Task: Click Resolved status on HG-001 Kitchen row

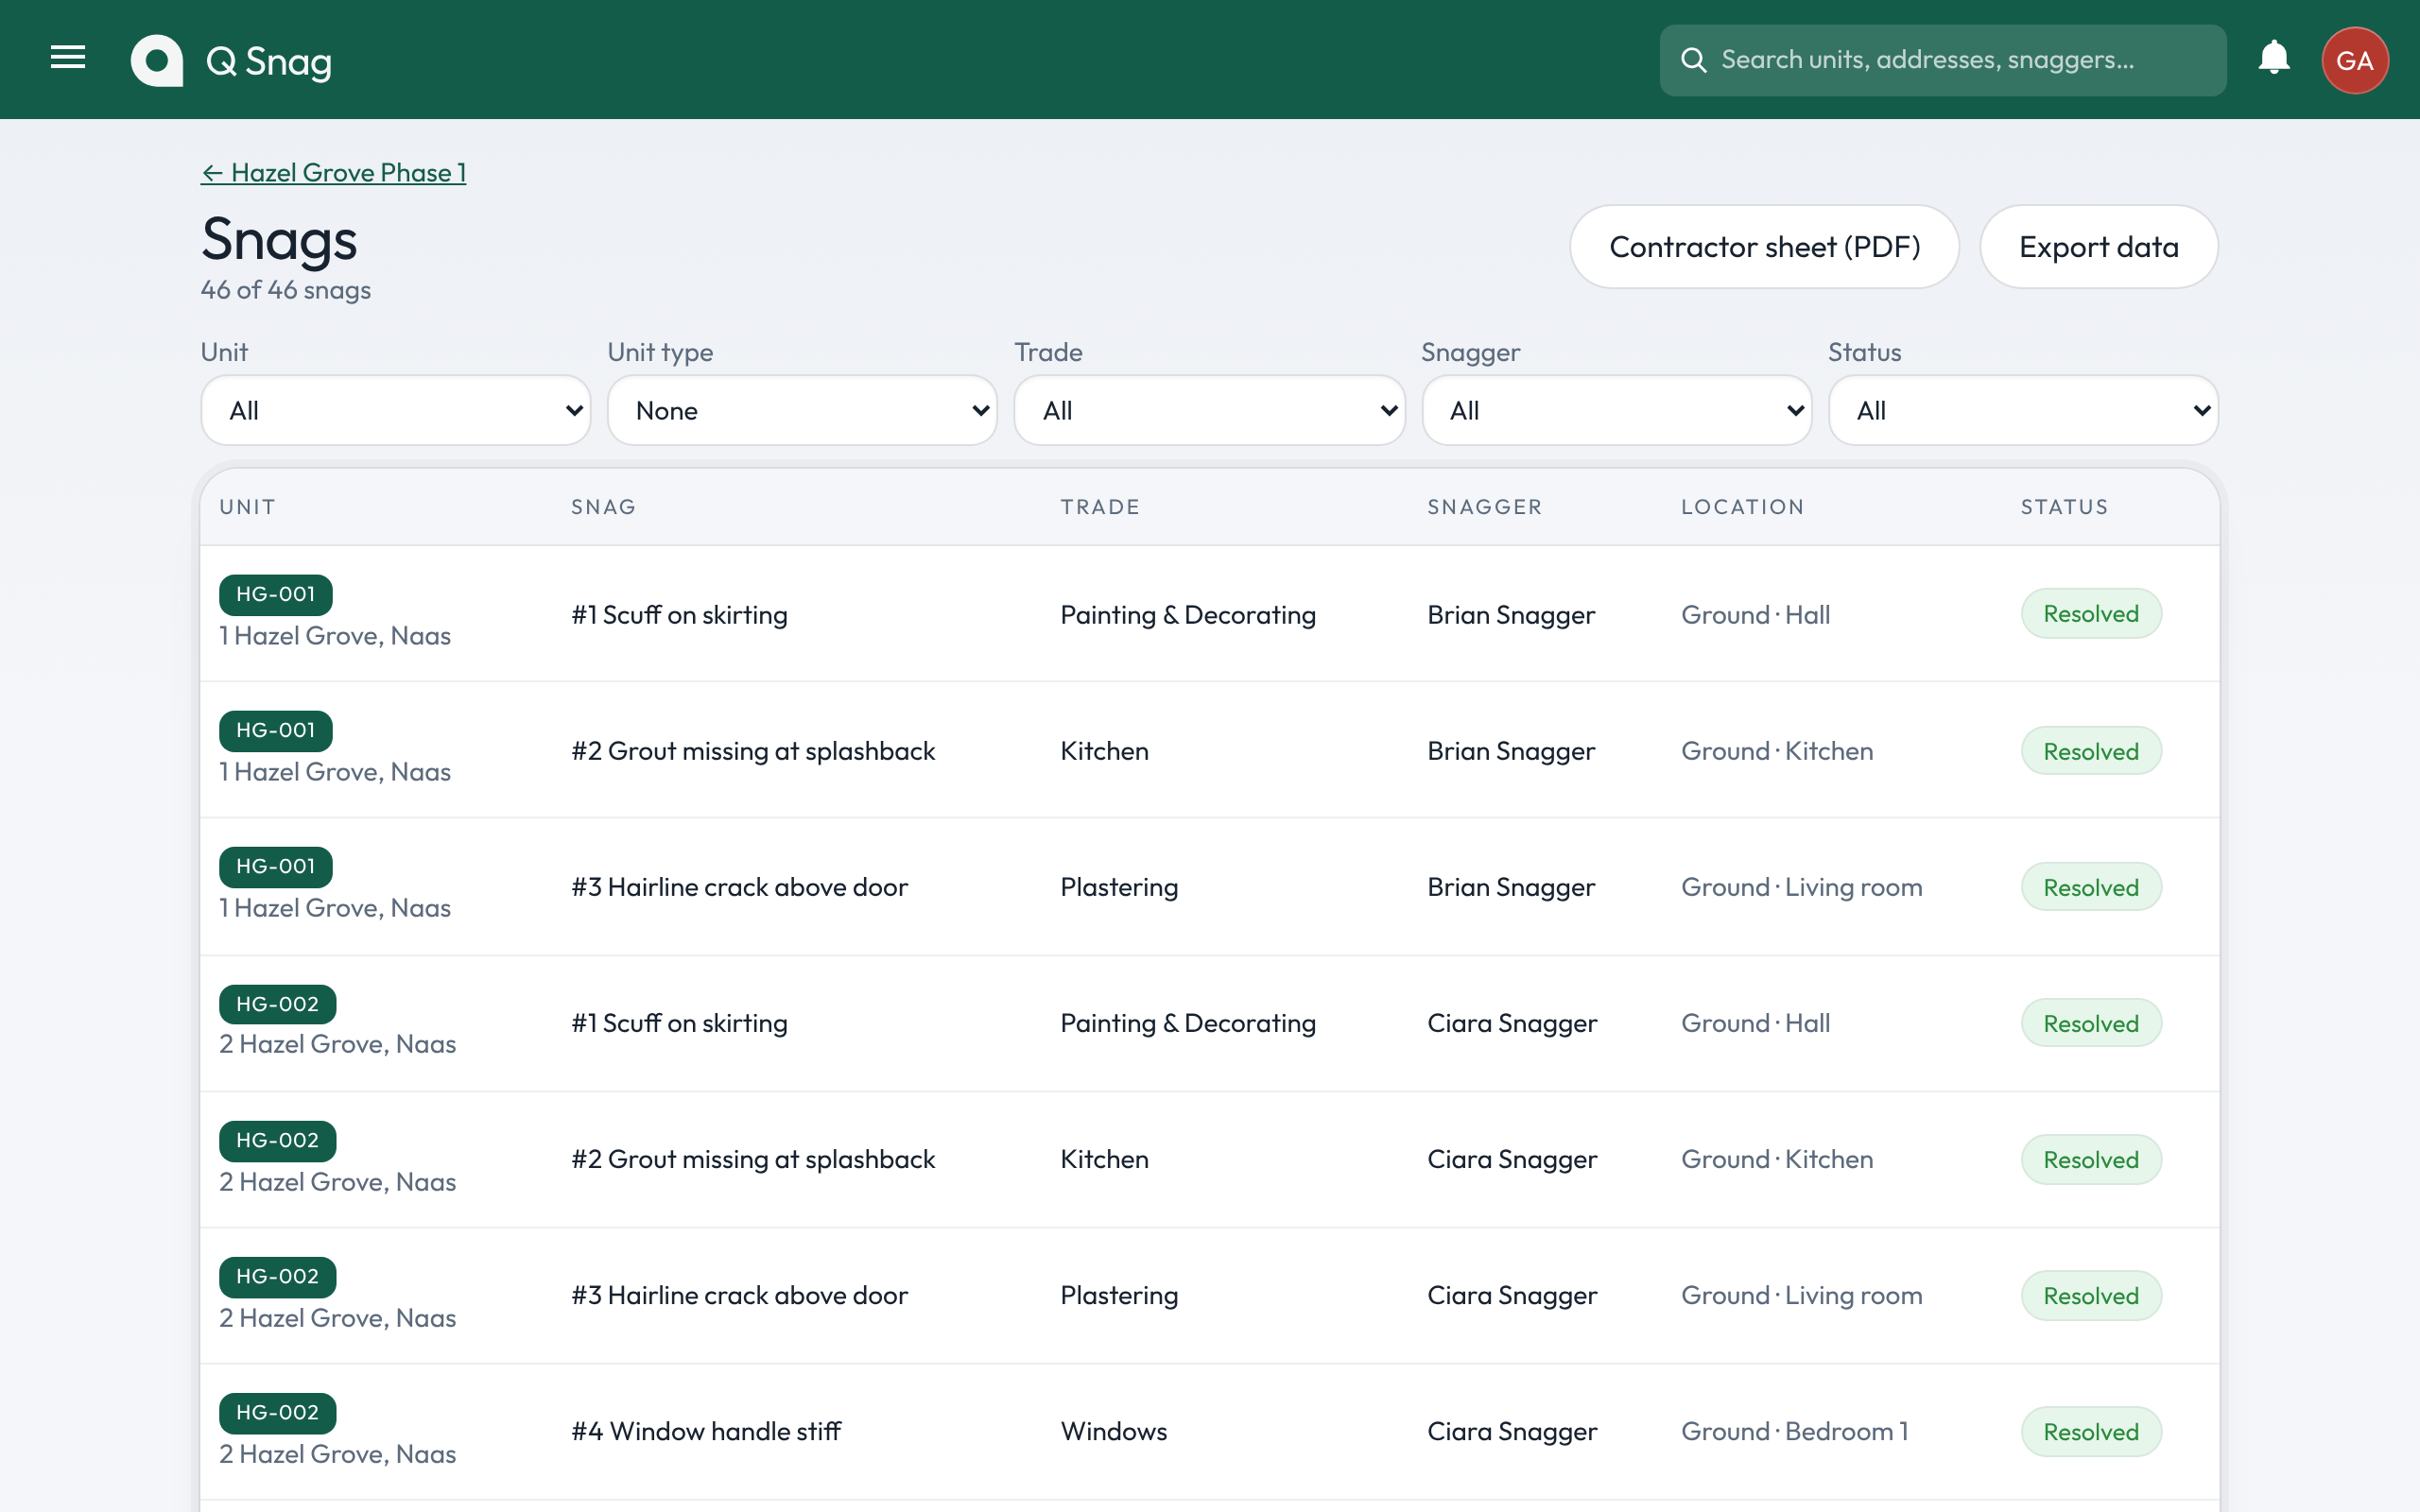Action: tap(2091, 751)
